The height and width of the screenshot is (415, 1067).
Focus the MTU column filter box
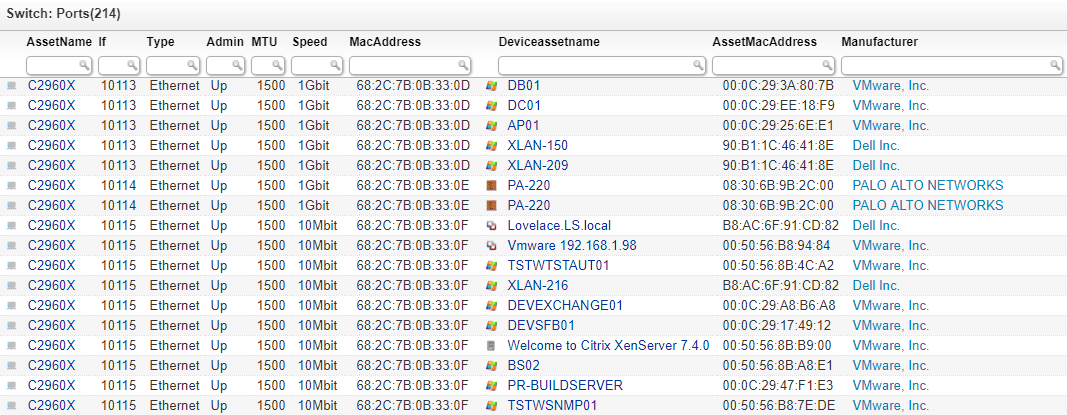[x=268, y=65]
